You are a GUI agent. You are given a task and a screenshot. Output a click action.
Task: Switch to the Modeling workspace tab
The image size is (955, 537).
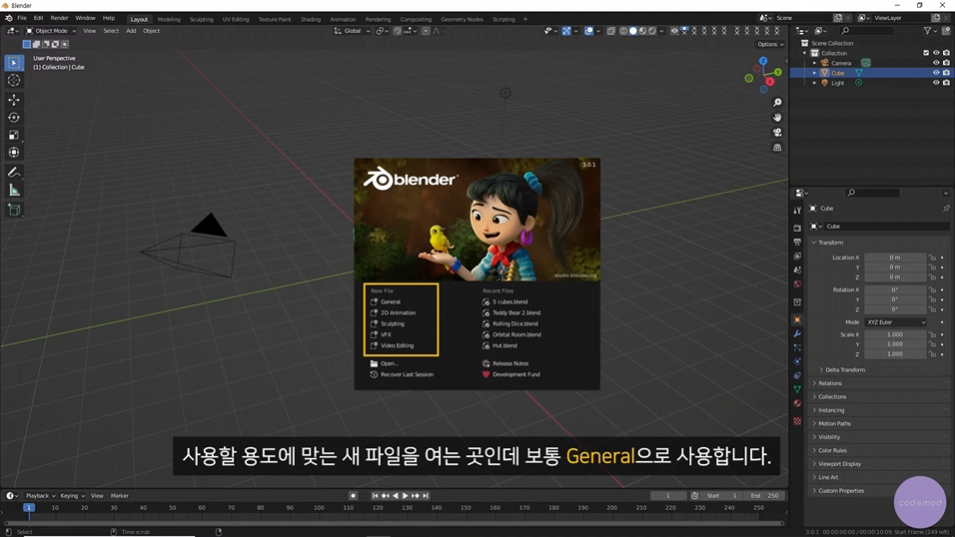click(x=169, y=19)
